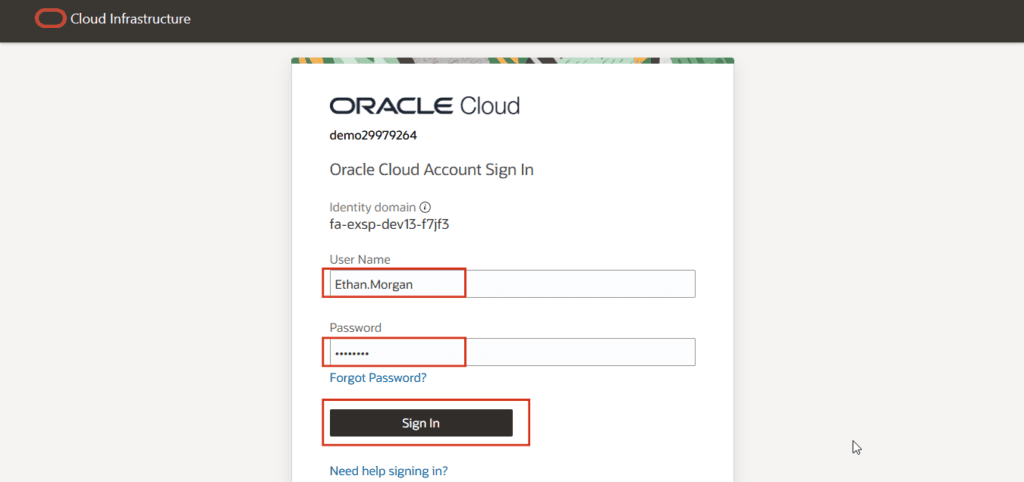The height and width of the screenshot is (482, 1024).
Task: Click the Ethan.Morgan text in User Name
Action: [x=373, y=284]
